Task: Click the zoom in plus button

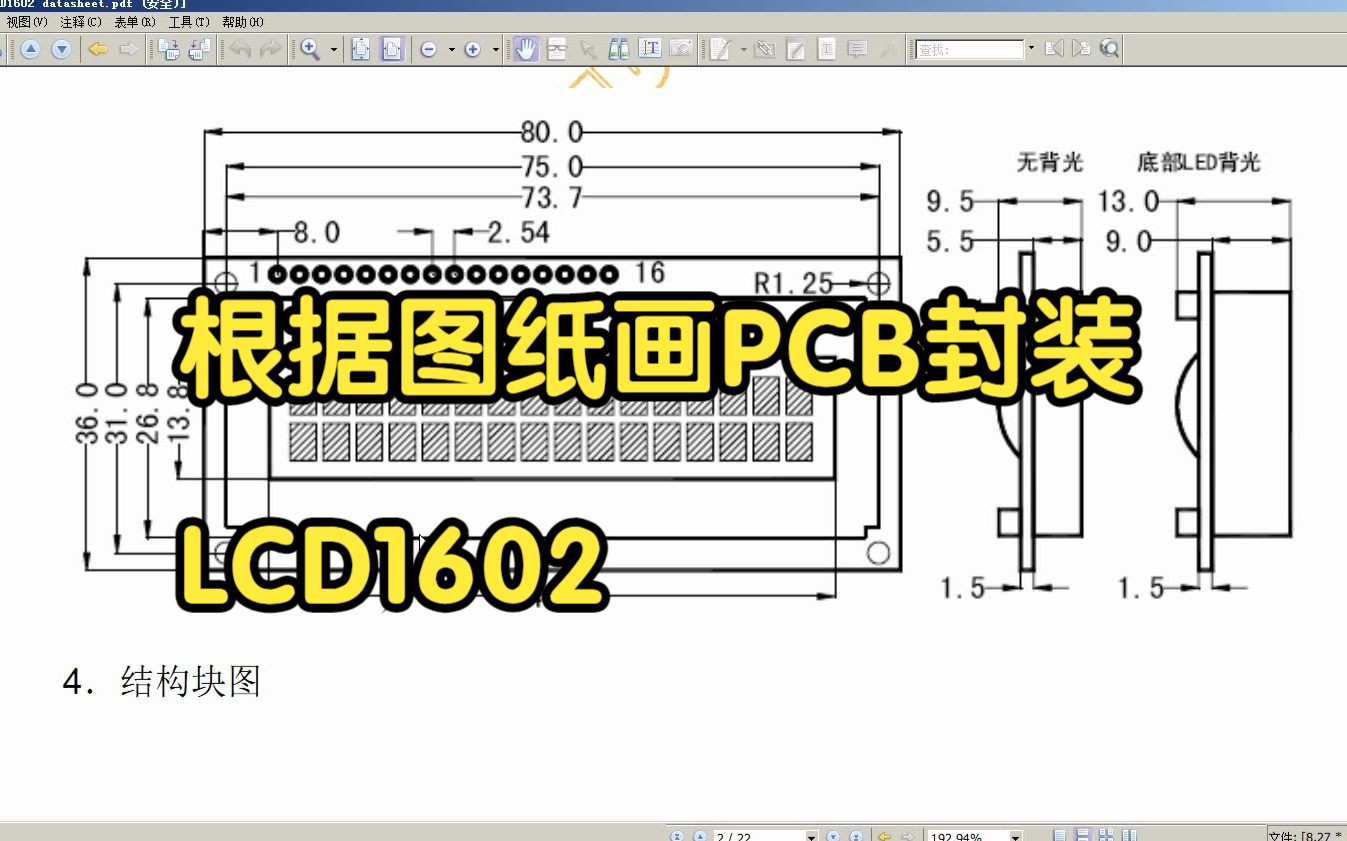Action: click(x=473, y=49)
